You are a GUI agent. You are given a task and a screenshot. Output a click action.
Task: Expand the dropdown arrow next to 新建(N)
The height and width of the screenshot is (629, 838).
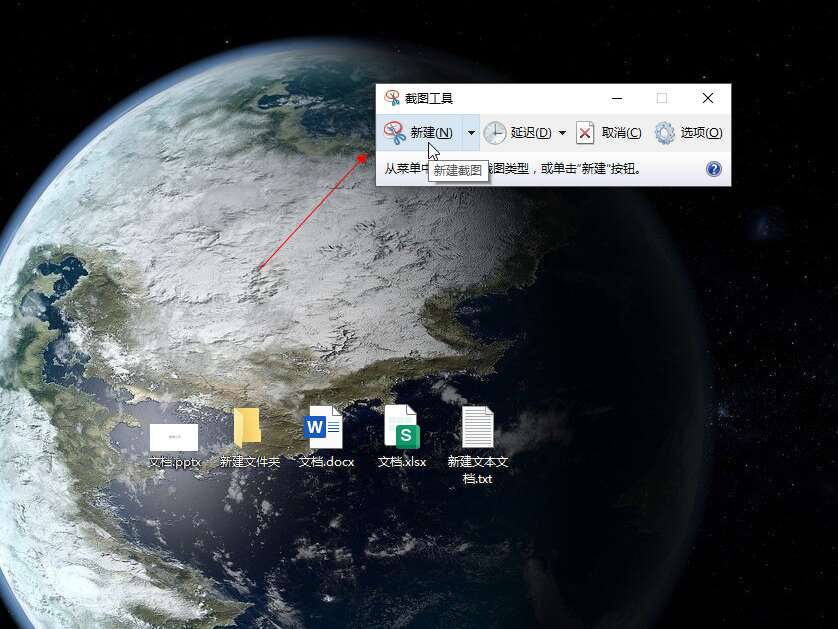point(471,132)
